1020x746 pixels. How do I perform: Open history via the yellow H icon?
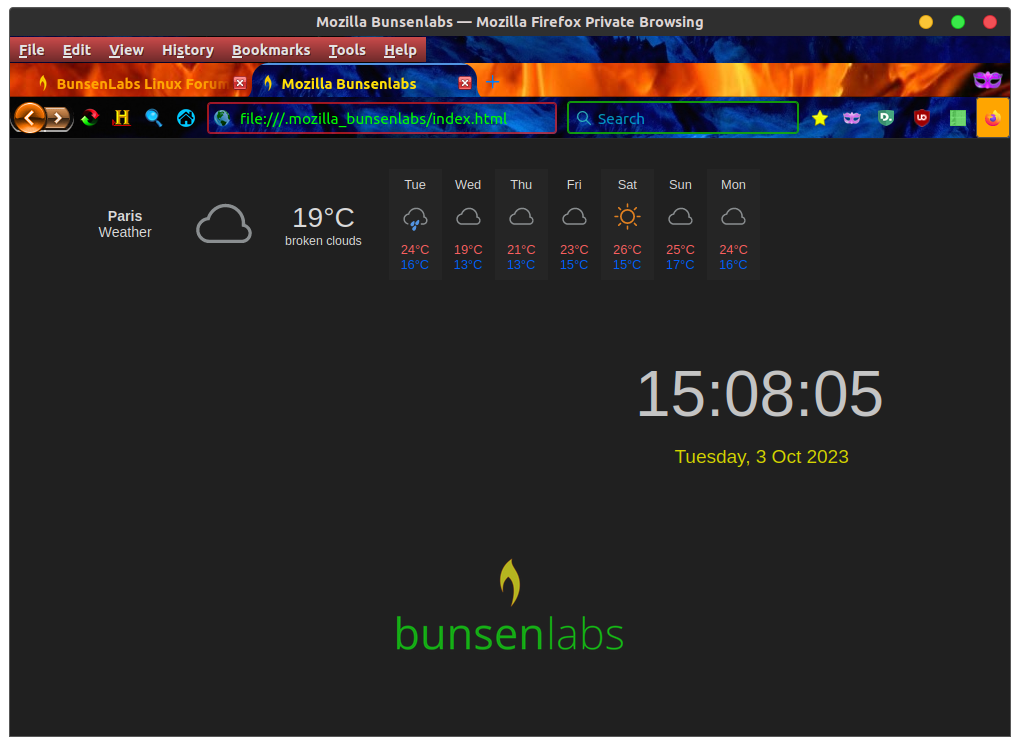pos(122,118)
